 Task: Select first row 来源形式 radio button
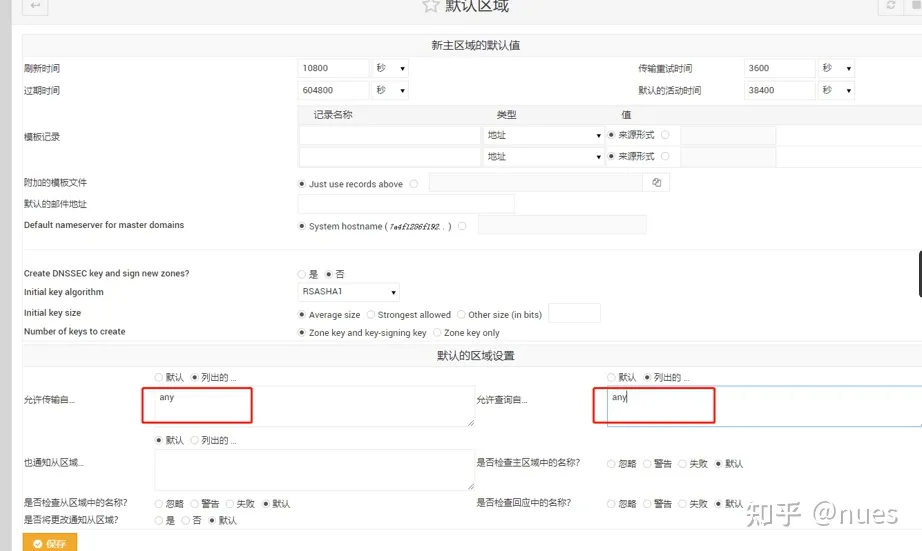tap(612, 135)
